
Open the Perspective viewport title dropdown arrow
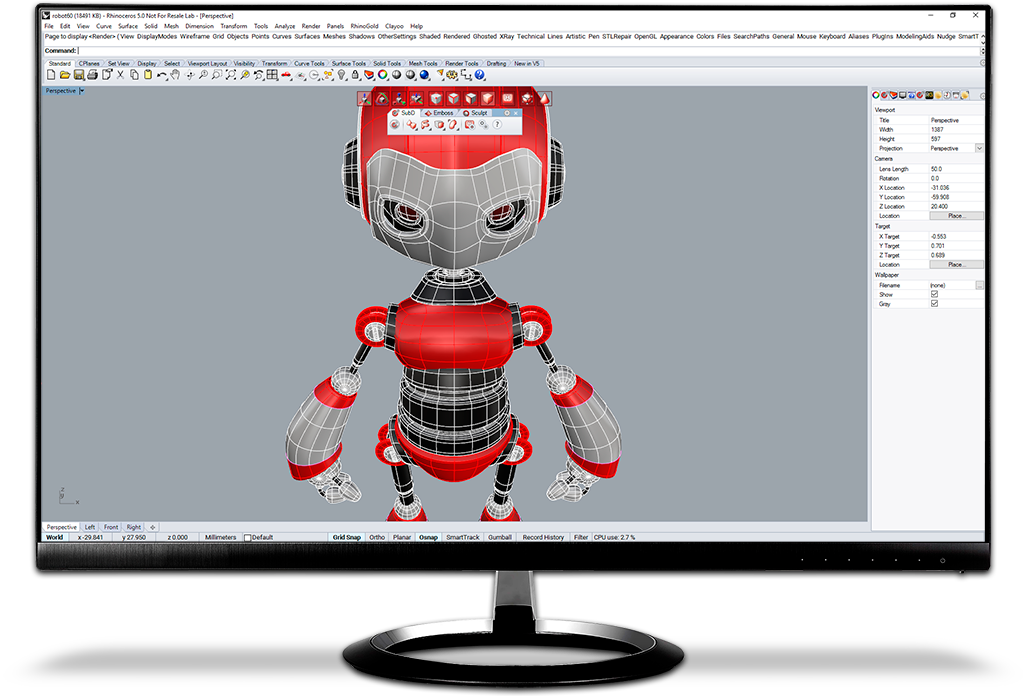pyautogui.click(x=82, y=91)
